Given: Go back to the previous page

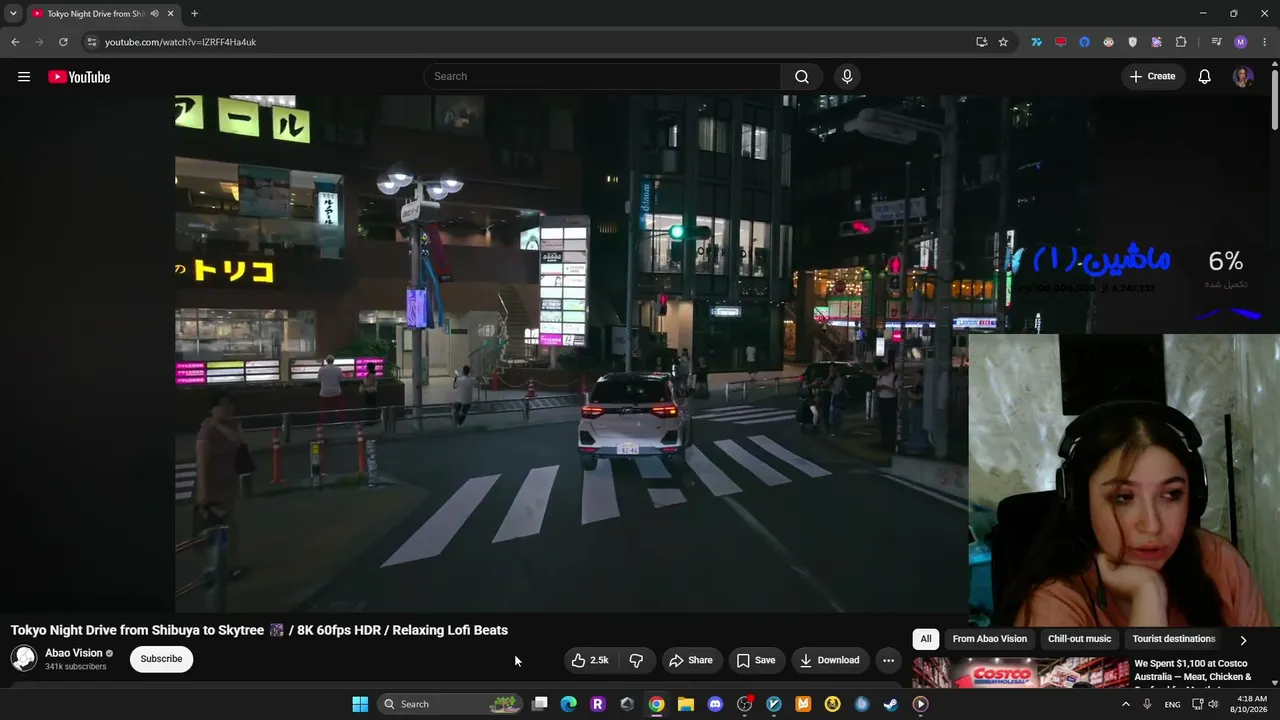Looking at the screenshot, I should coord(15,42).
